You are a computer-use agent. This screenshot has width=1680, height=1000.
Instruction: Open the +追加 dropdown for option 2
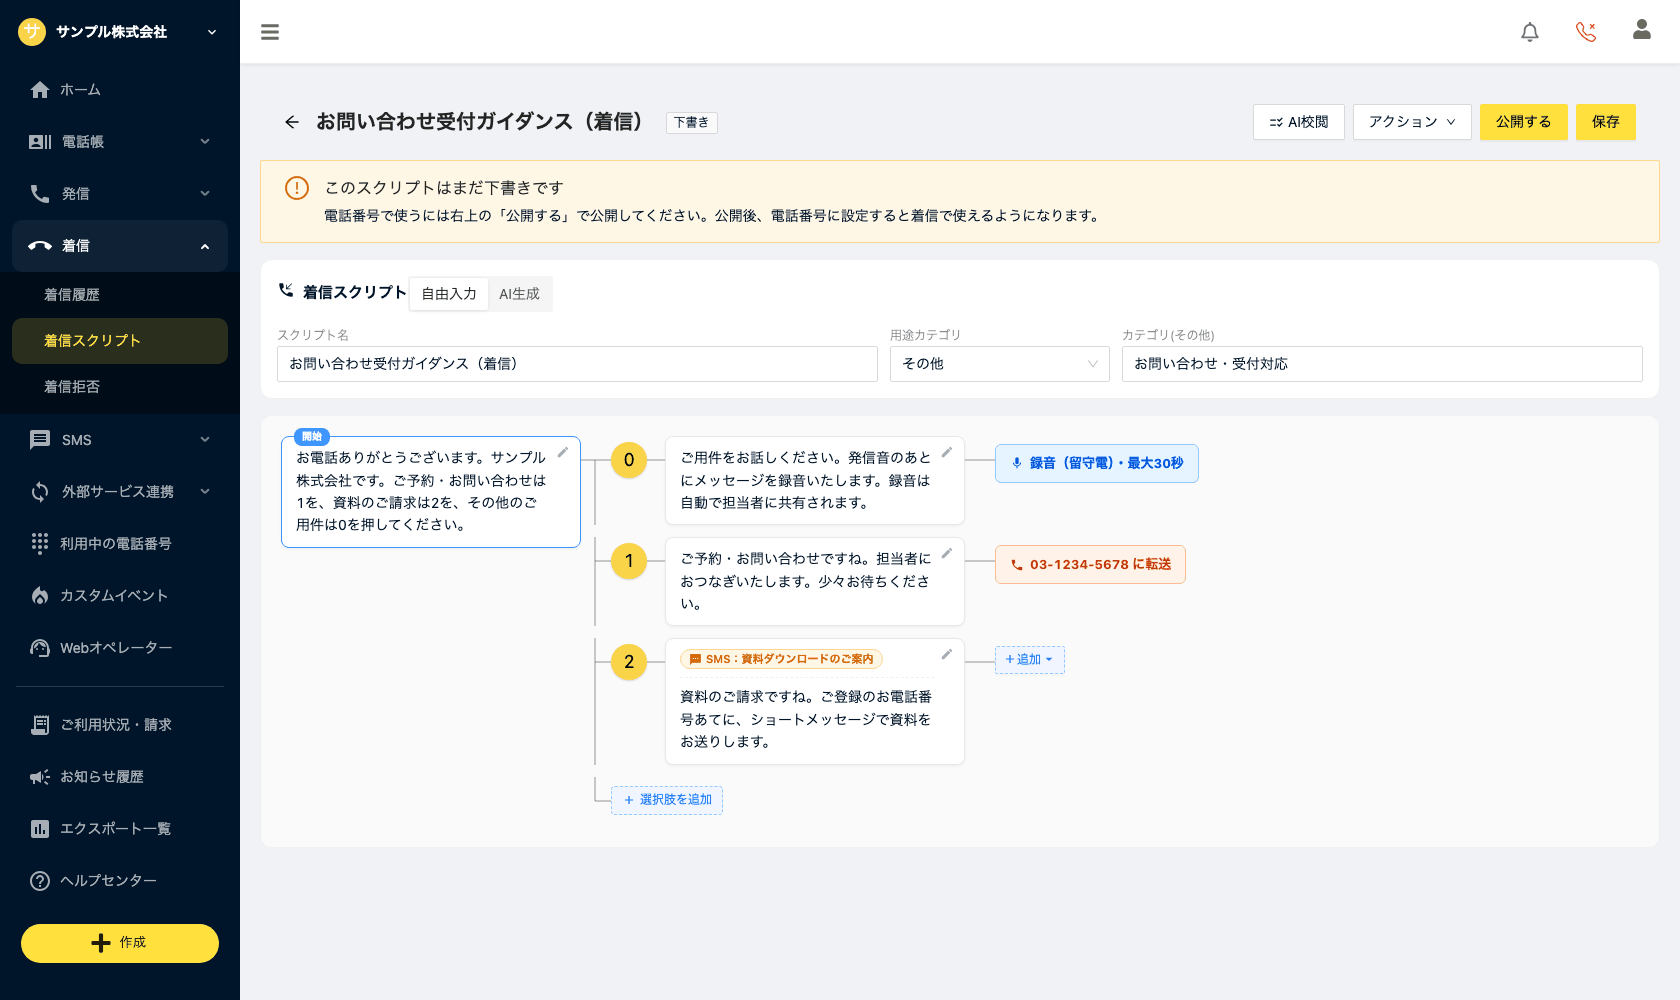[x=1030, y=660]
